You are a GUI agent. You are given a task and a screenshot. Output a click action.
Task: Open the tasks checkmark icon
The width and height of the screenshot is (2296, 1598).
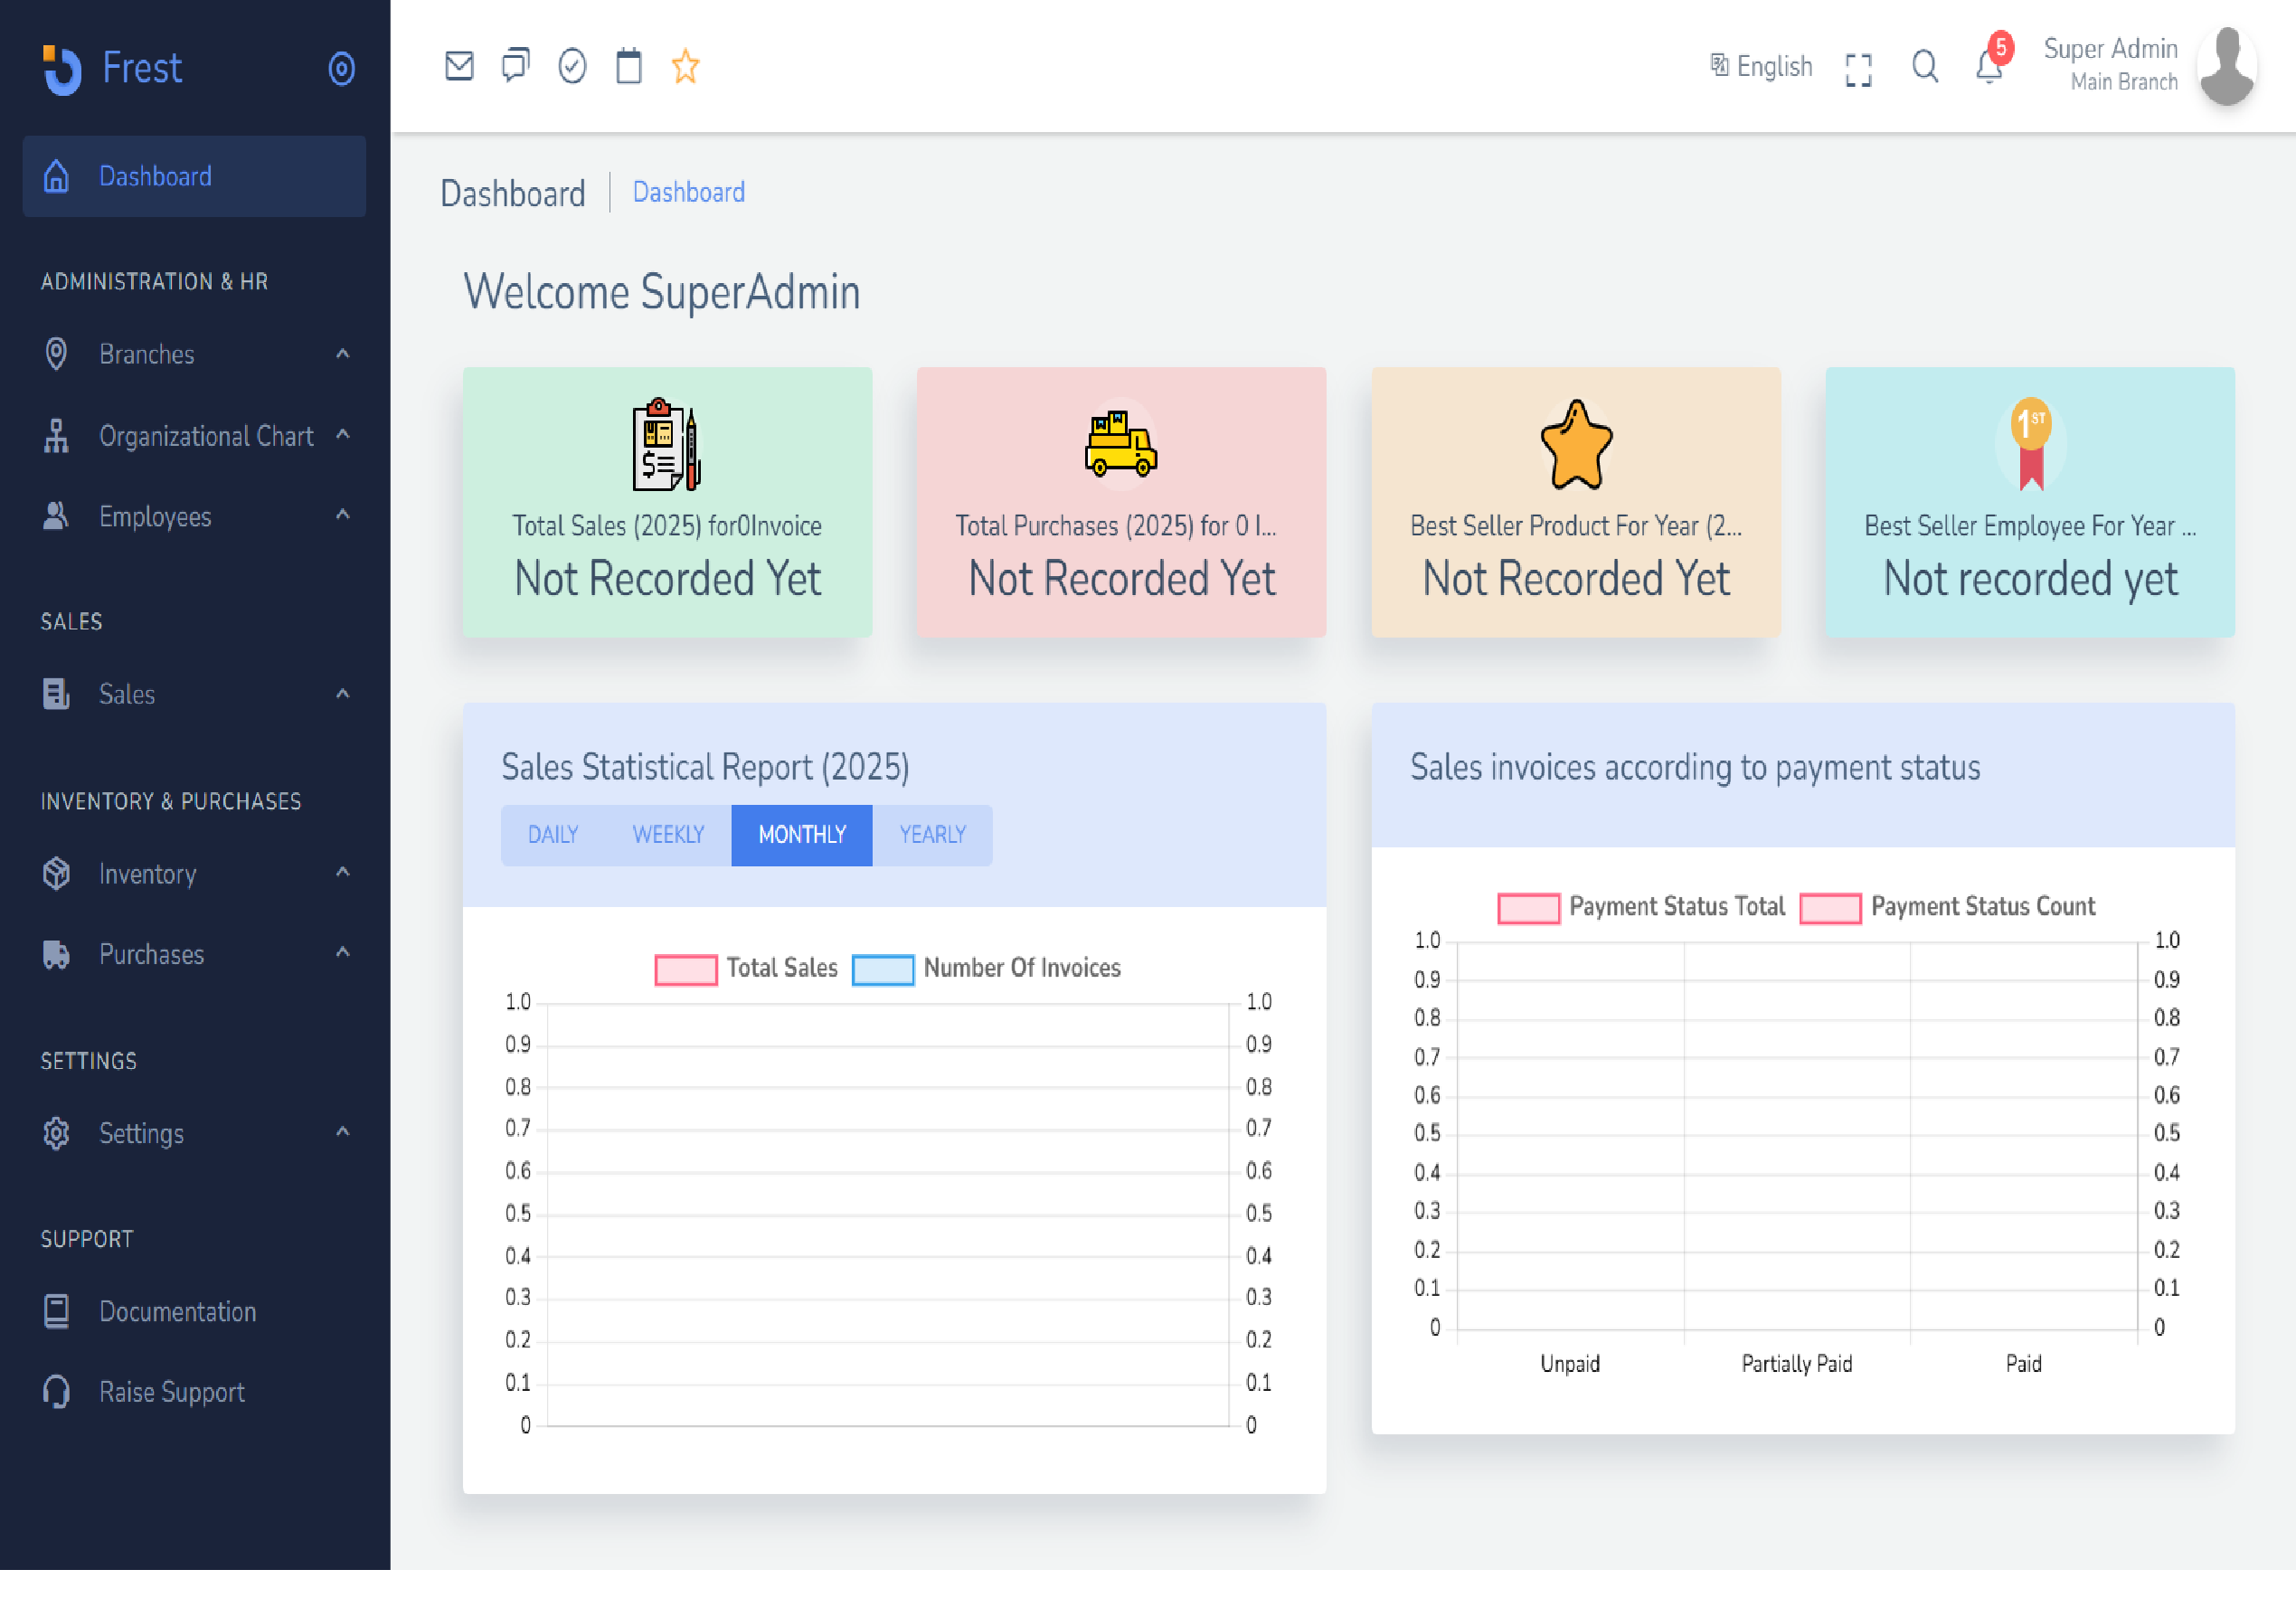tap(572, 66)
